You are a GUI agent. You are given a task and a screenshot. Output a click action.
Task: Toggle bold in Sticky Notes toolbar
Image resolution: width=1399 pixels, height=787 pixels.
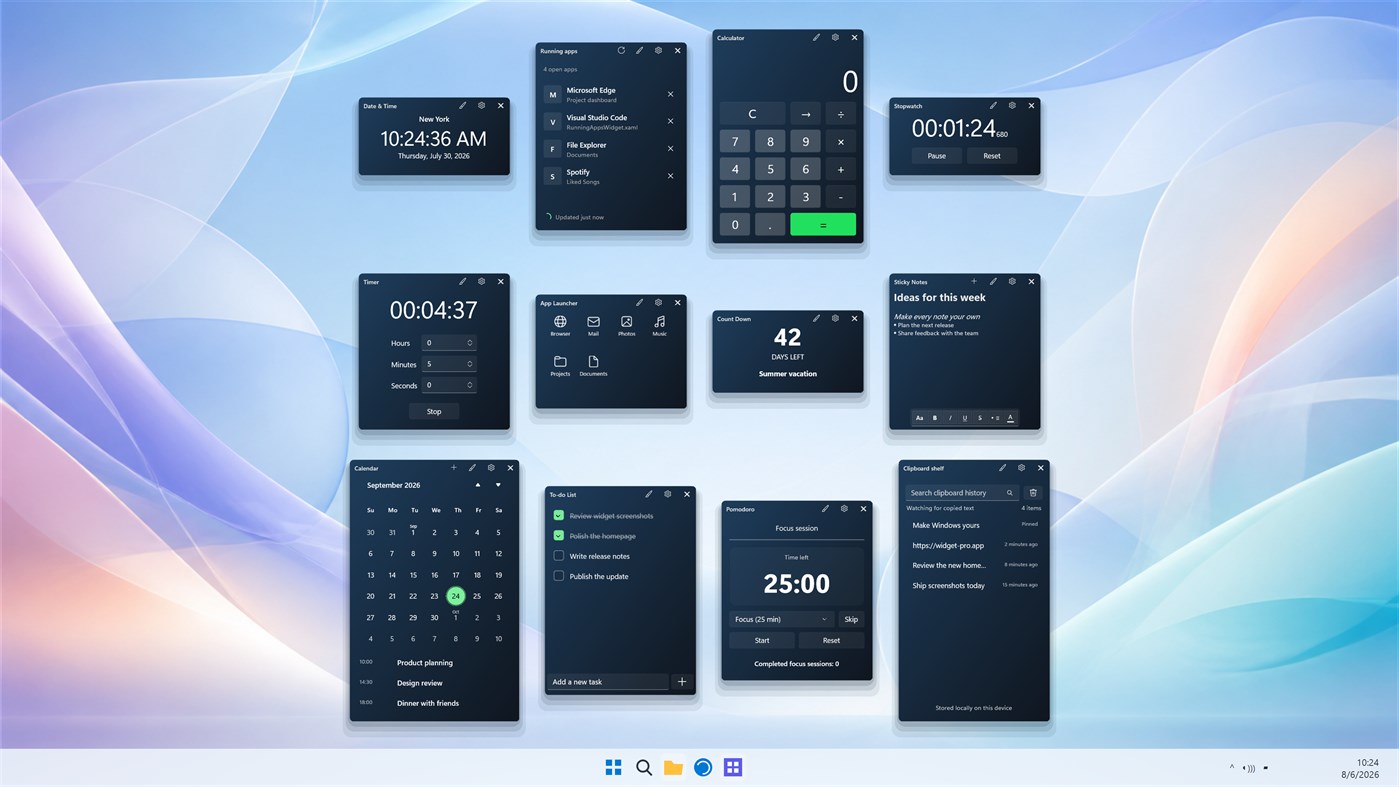935,418
